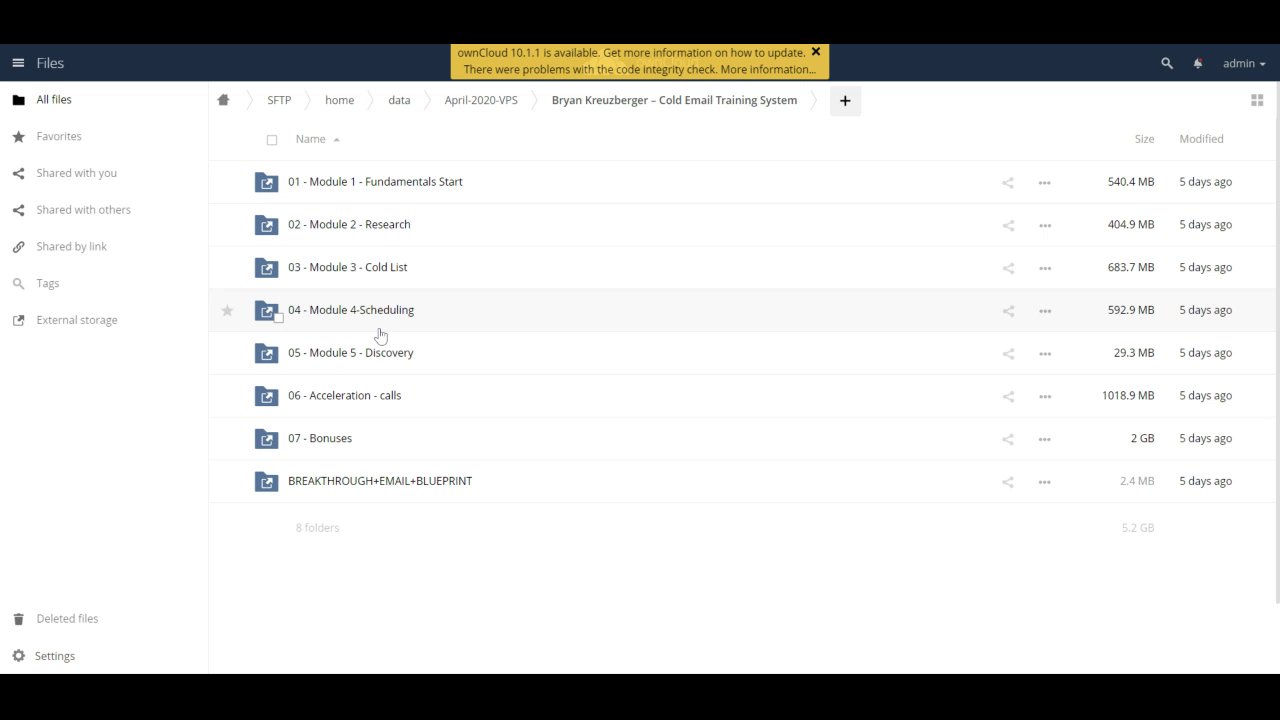This screenshot has width=1280, height=720.
Task: Open 04 - Module 4-Scheduling folder
Action: pos(351,310)
